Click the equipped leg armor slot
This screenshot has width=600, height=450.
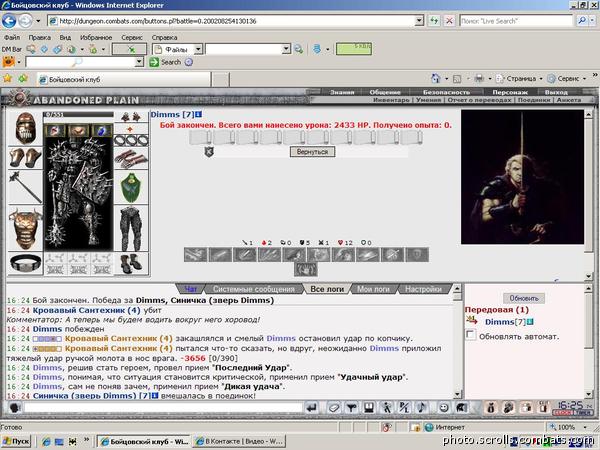[x=131, y=228]
